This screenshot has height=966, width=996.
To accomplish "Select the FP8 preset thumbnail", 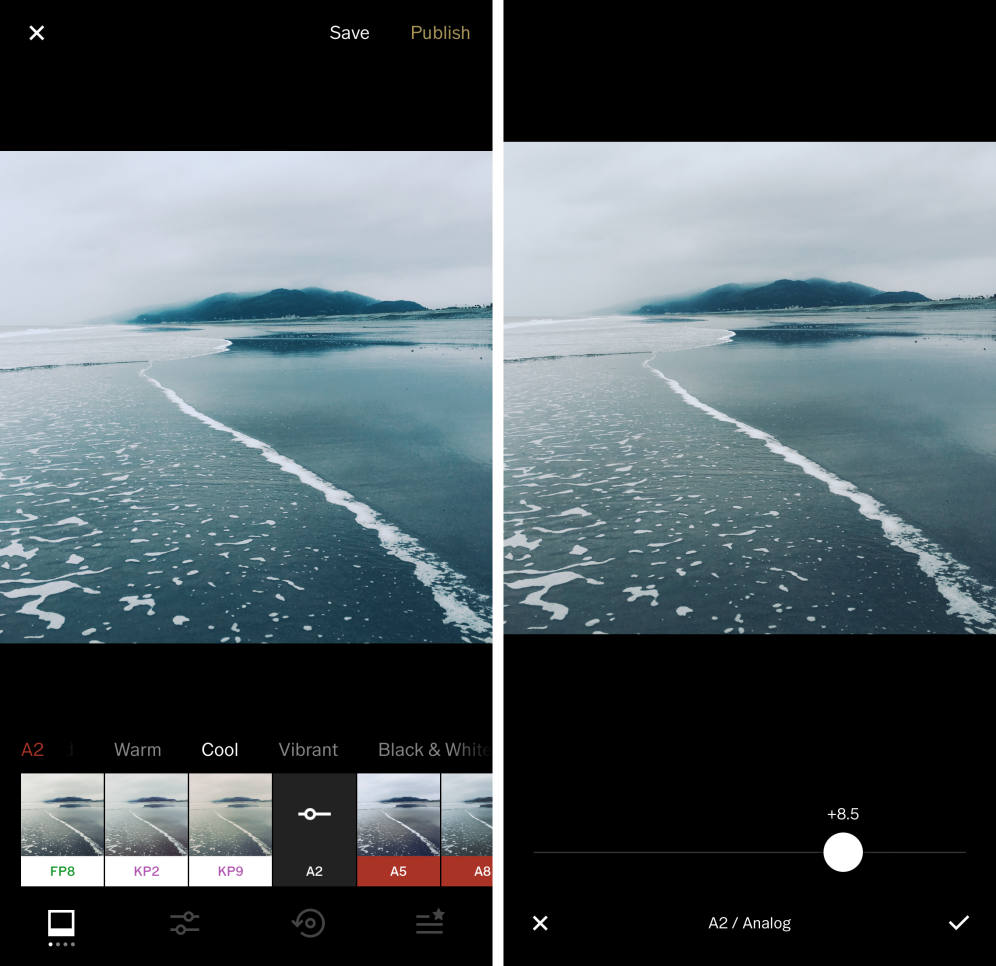I will [x=60, y=829].
